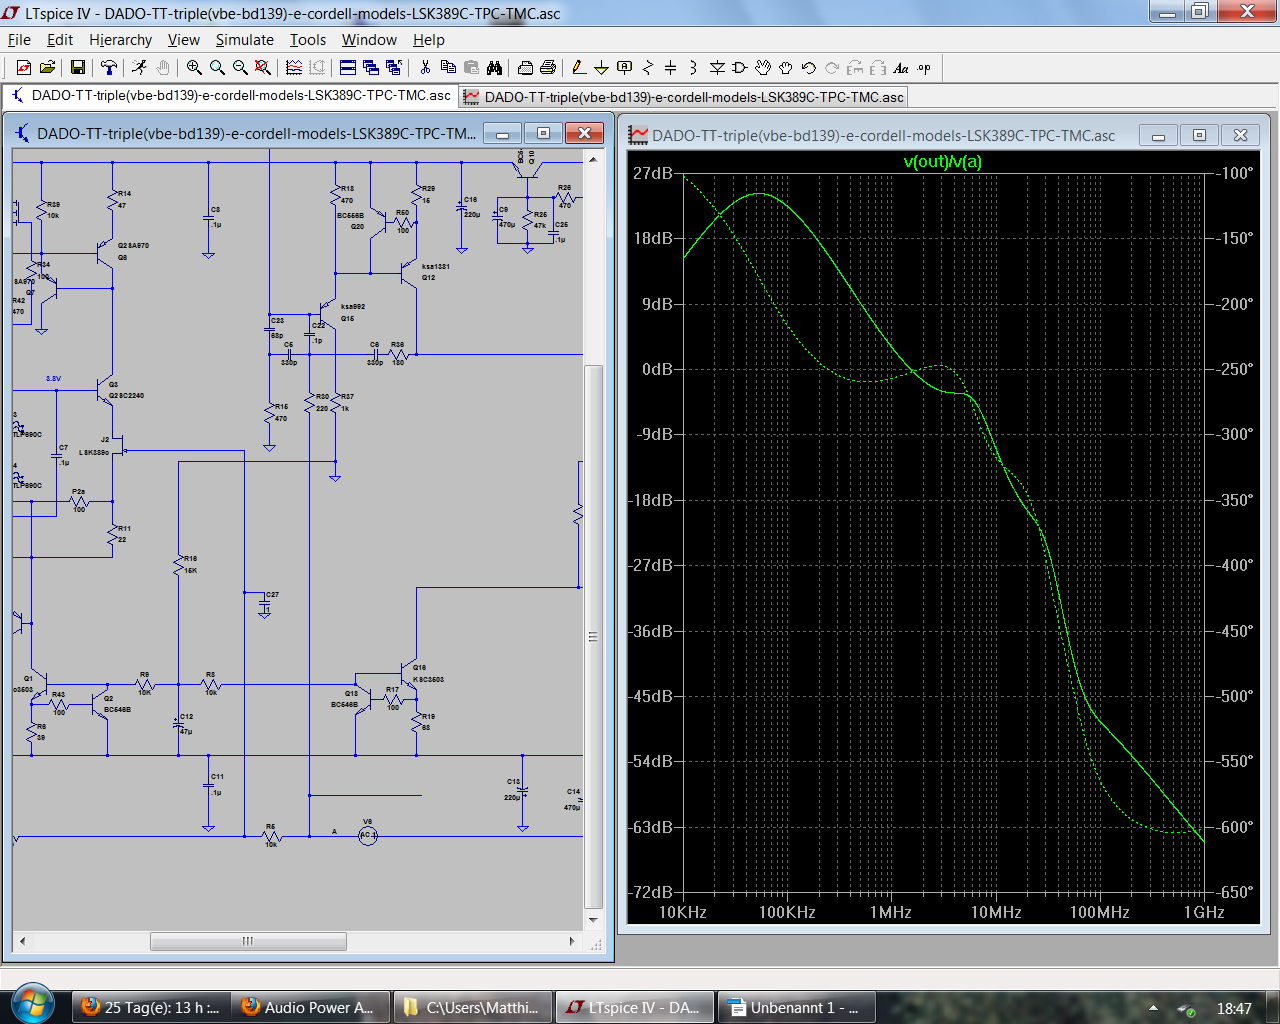Select the Diode placement tool

717,67
